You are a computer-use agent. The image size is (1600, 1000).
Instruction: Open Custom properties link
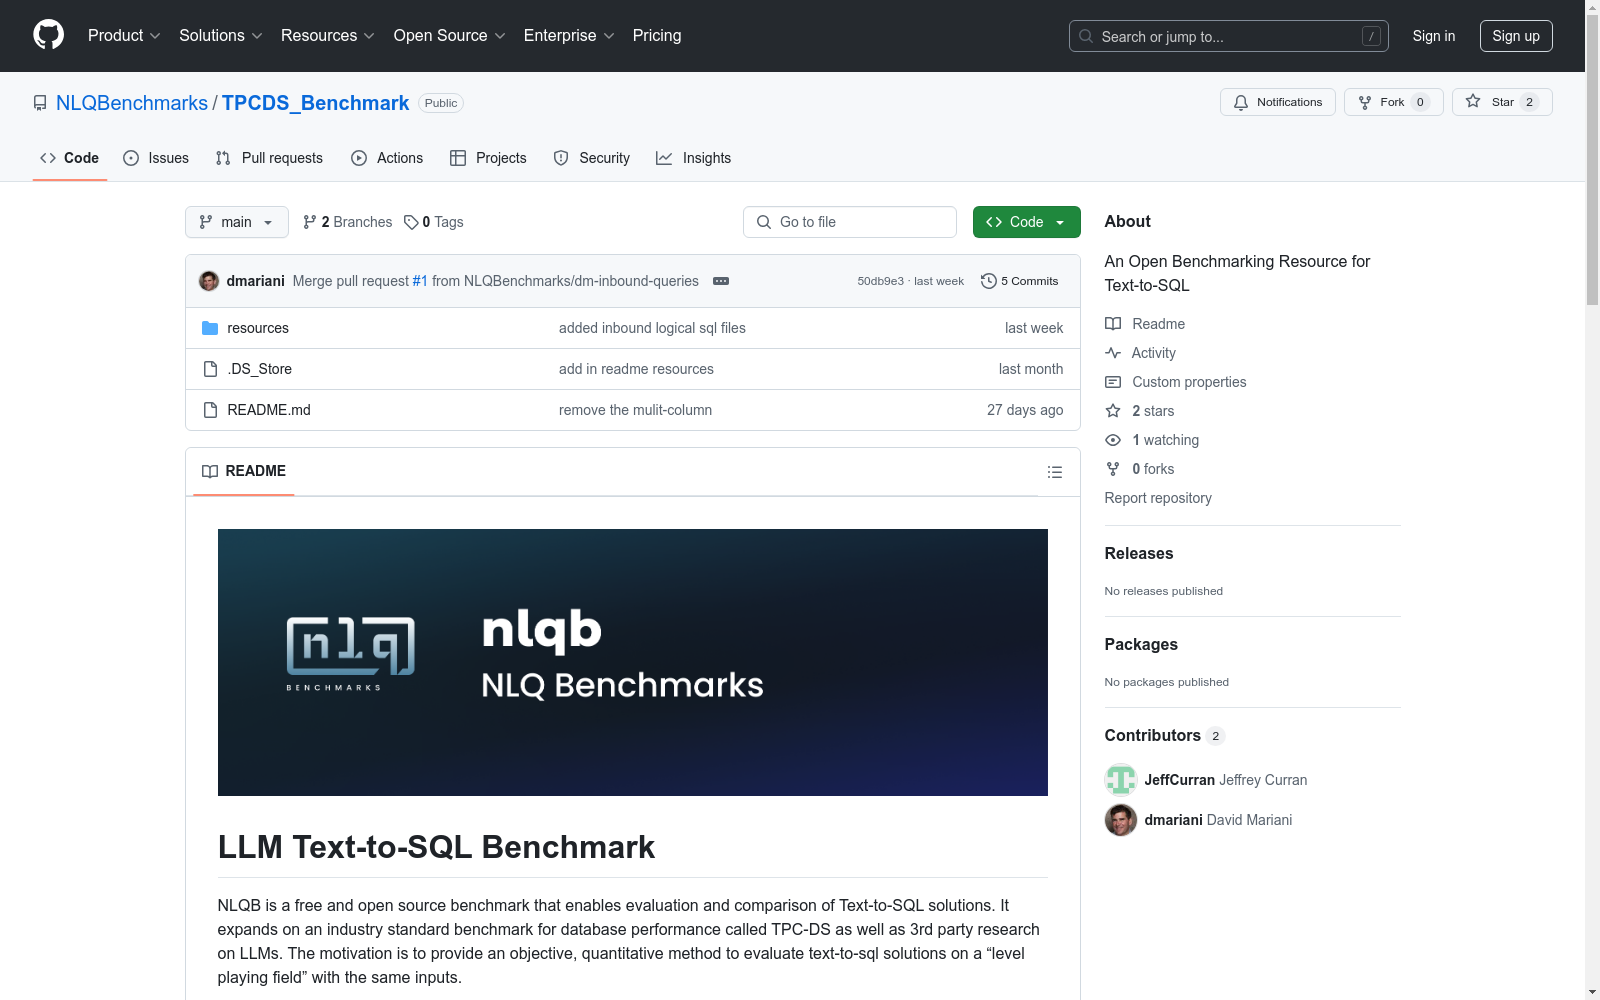tap(1176, 382)
